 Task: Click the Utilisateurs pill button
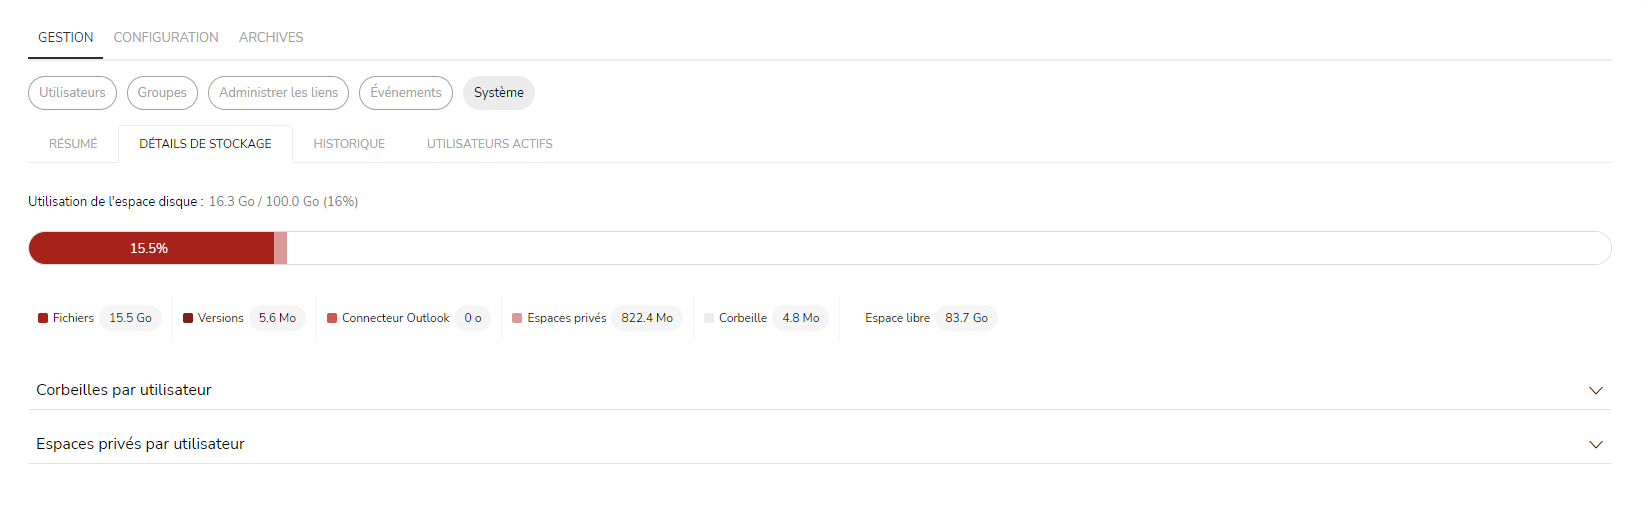point(72,93)
